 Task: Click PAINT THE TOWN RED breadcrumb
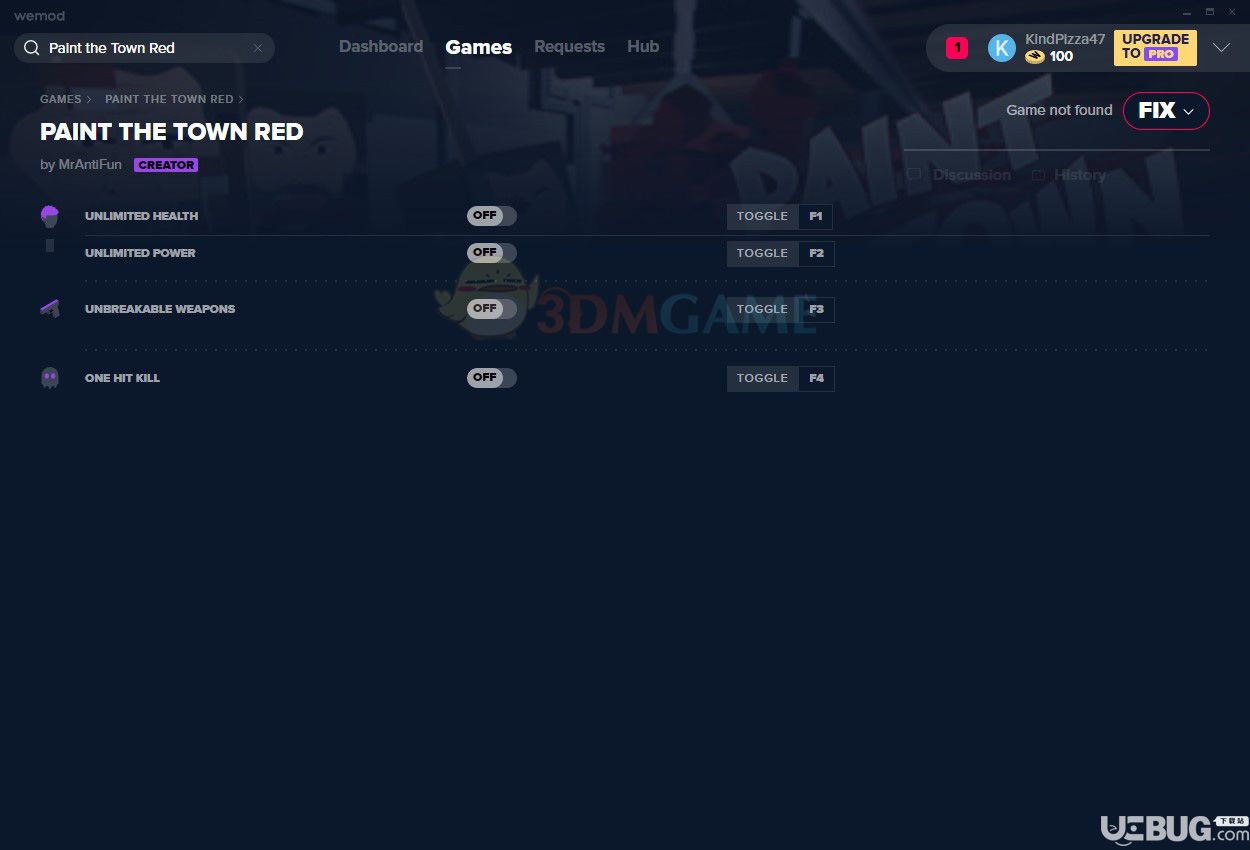pos(169,99)
